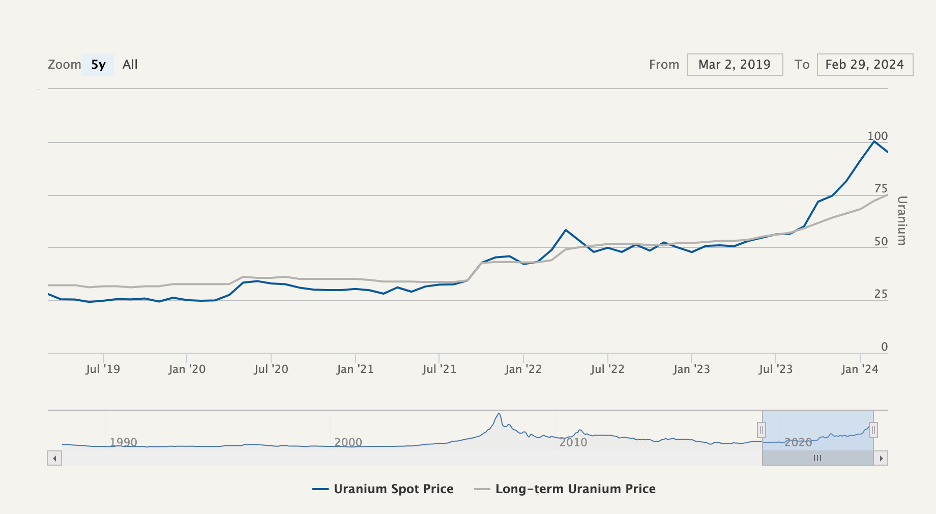This screenshot has height=514, width=936.
Task: Click the 2000 area of the navigator
Action: tap(348, 441)
